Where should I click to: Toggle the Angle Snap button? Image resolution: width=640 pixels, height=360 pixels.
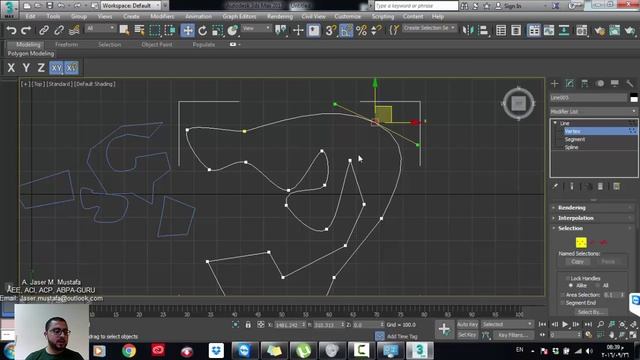(x=346, y=30)
